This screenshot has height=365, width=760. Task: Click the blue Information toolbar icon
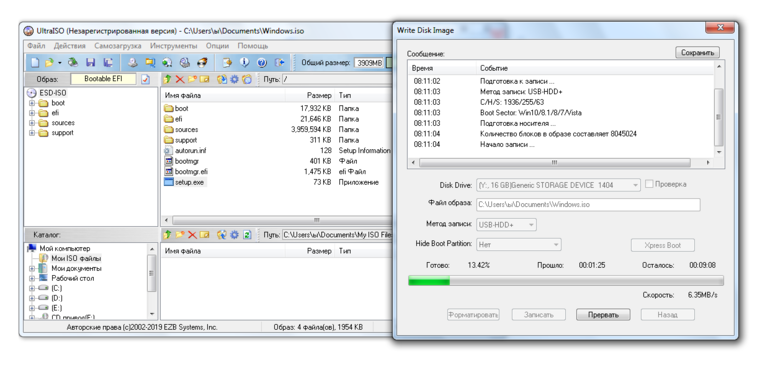point(244,63)
